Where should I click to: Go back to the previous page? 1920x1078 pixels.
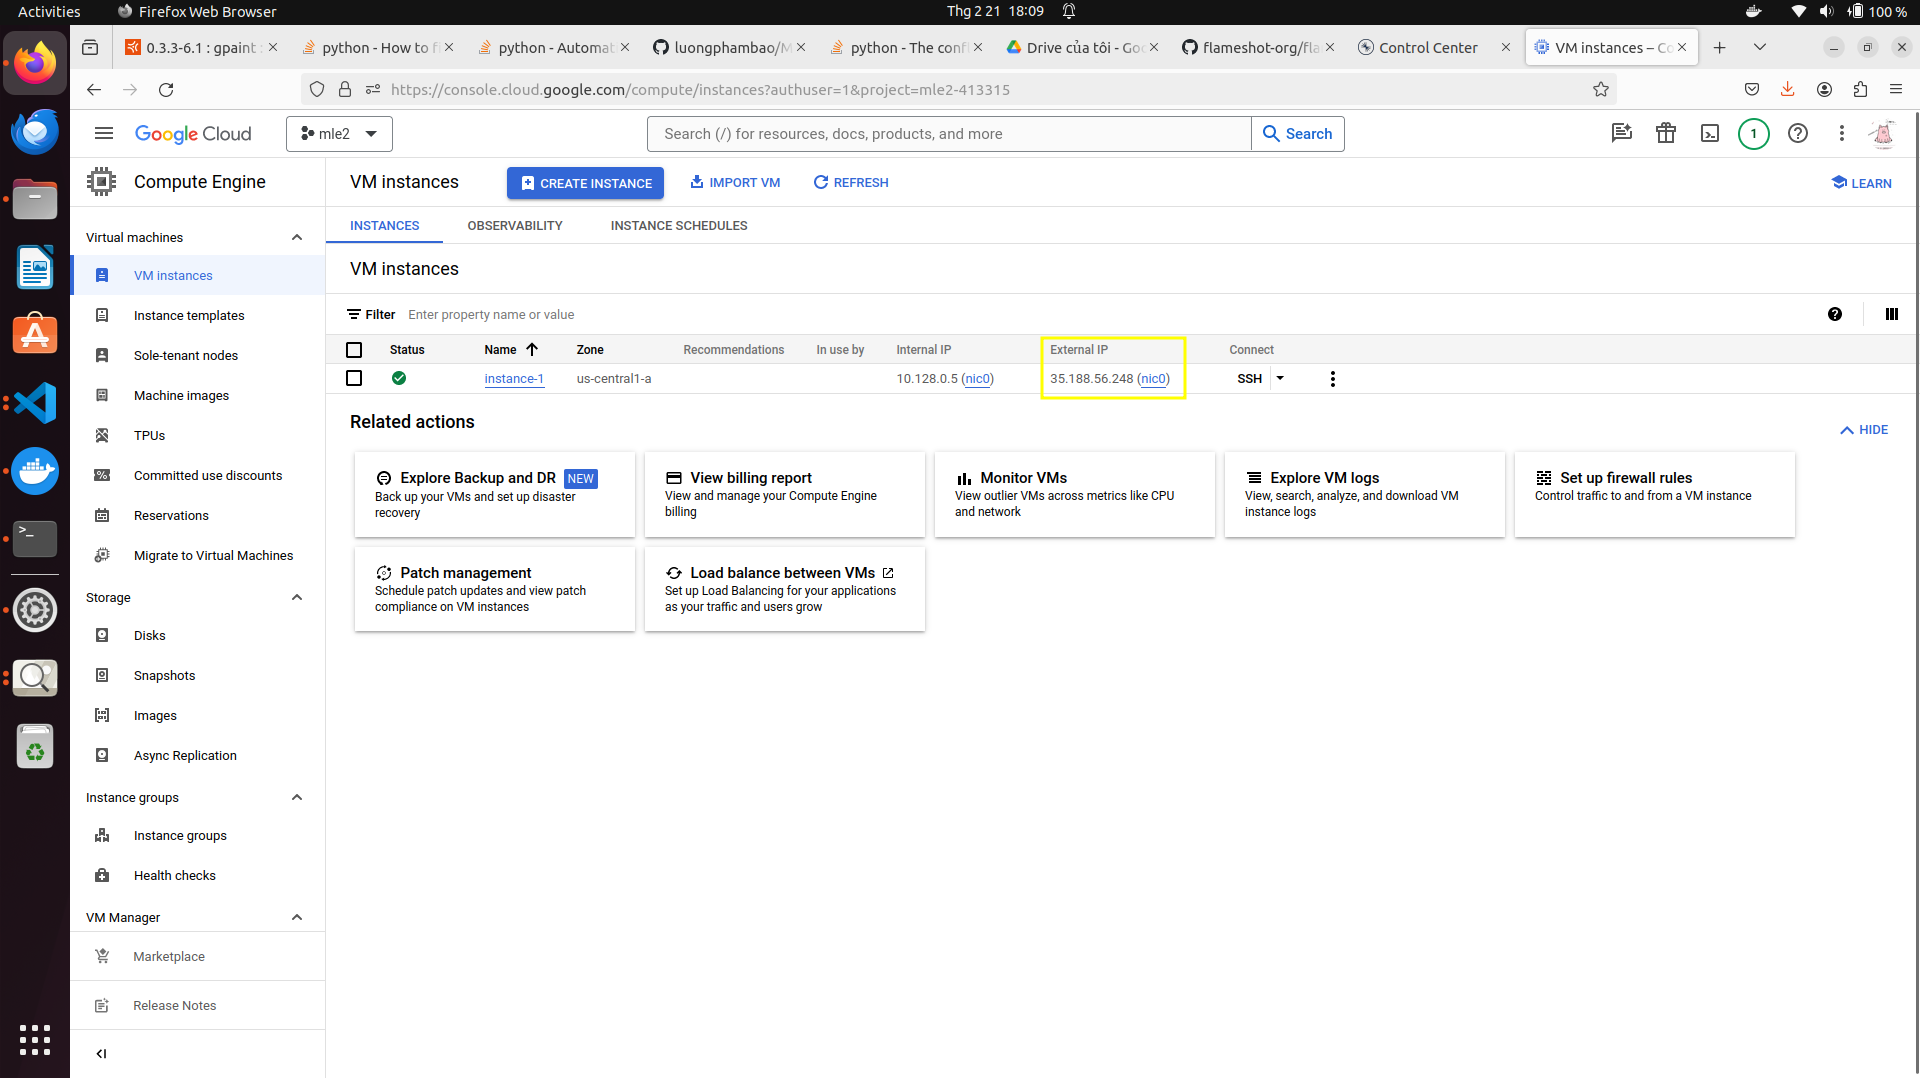(x=94, y=90)
